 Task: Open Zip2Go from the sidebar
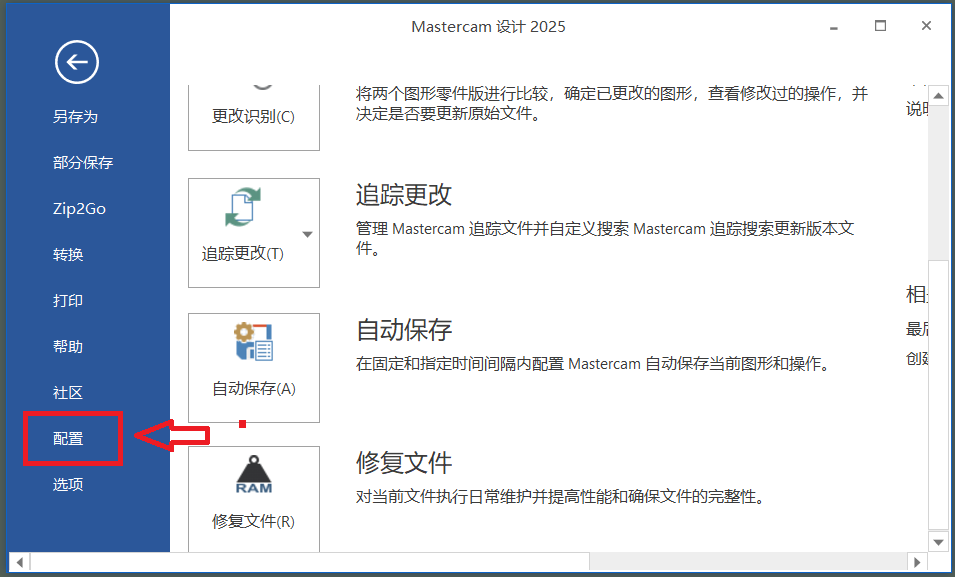tap(79, 209)
